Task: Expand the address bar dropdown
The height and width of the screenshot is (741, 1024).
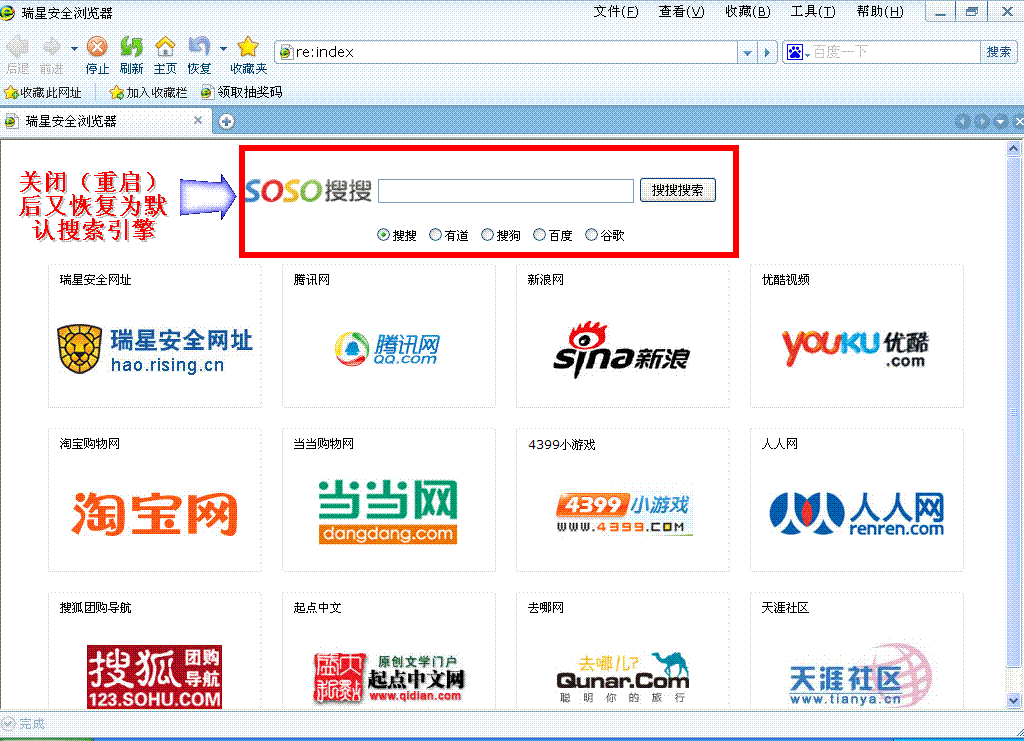Action: pos(747,52)
